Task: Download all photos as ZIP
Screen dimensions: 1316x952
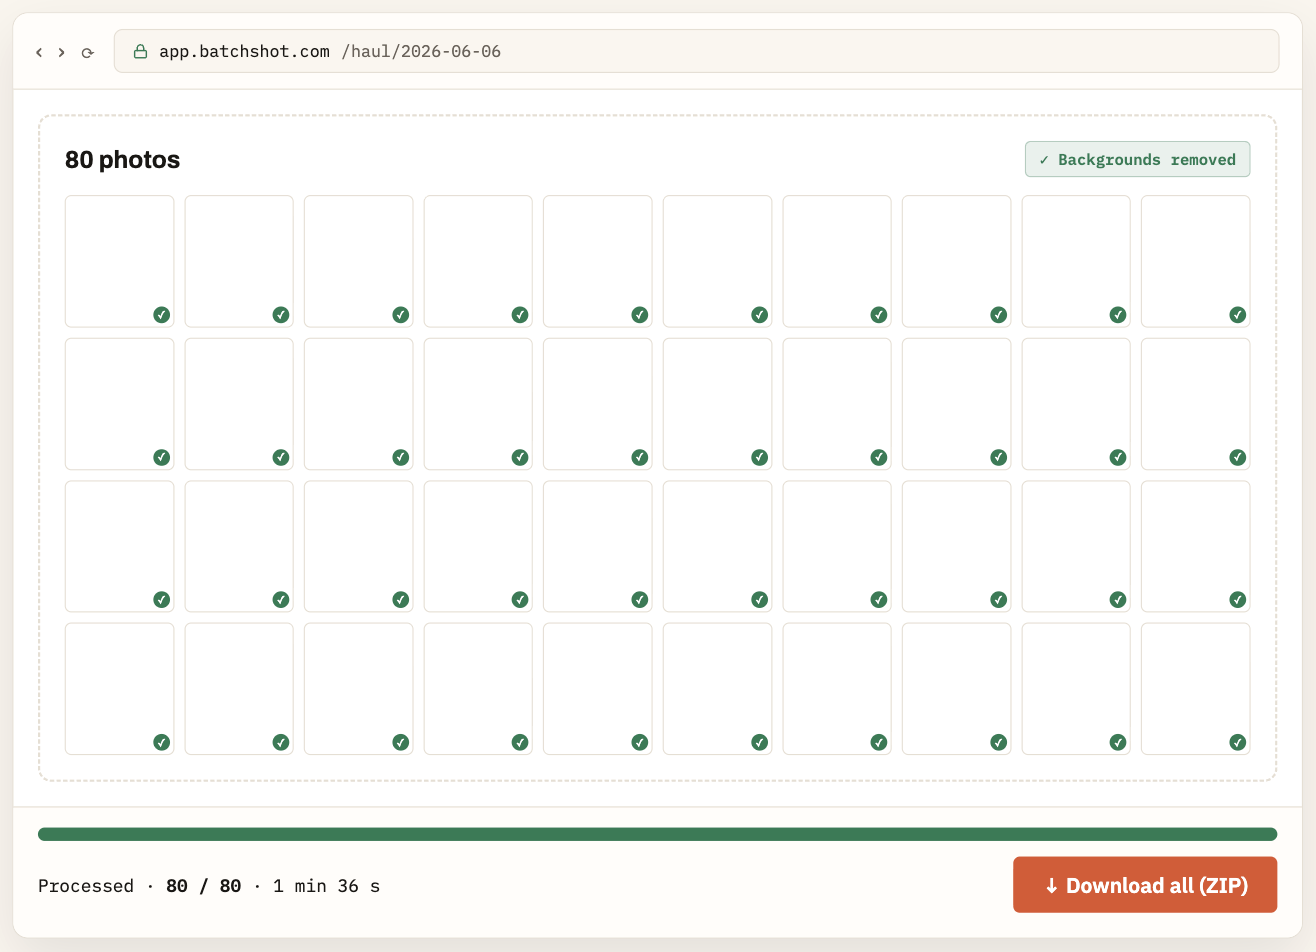Action: (1145, 885)
